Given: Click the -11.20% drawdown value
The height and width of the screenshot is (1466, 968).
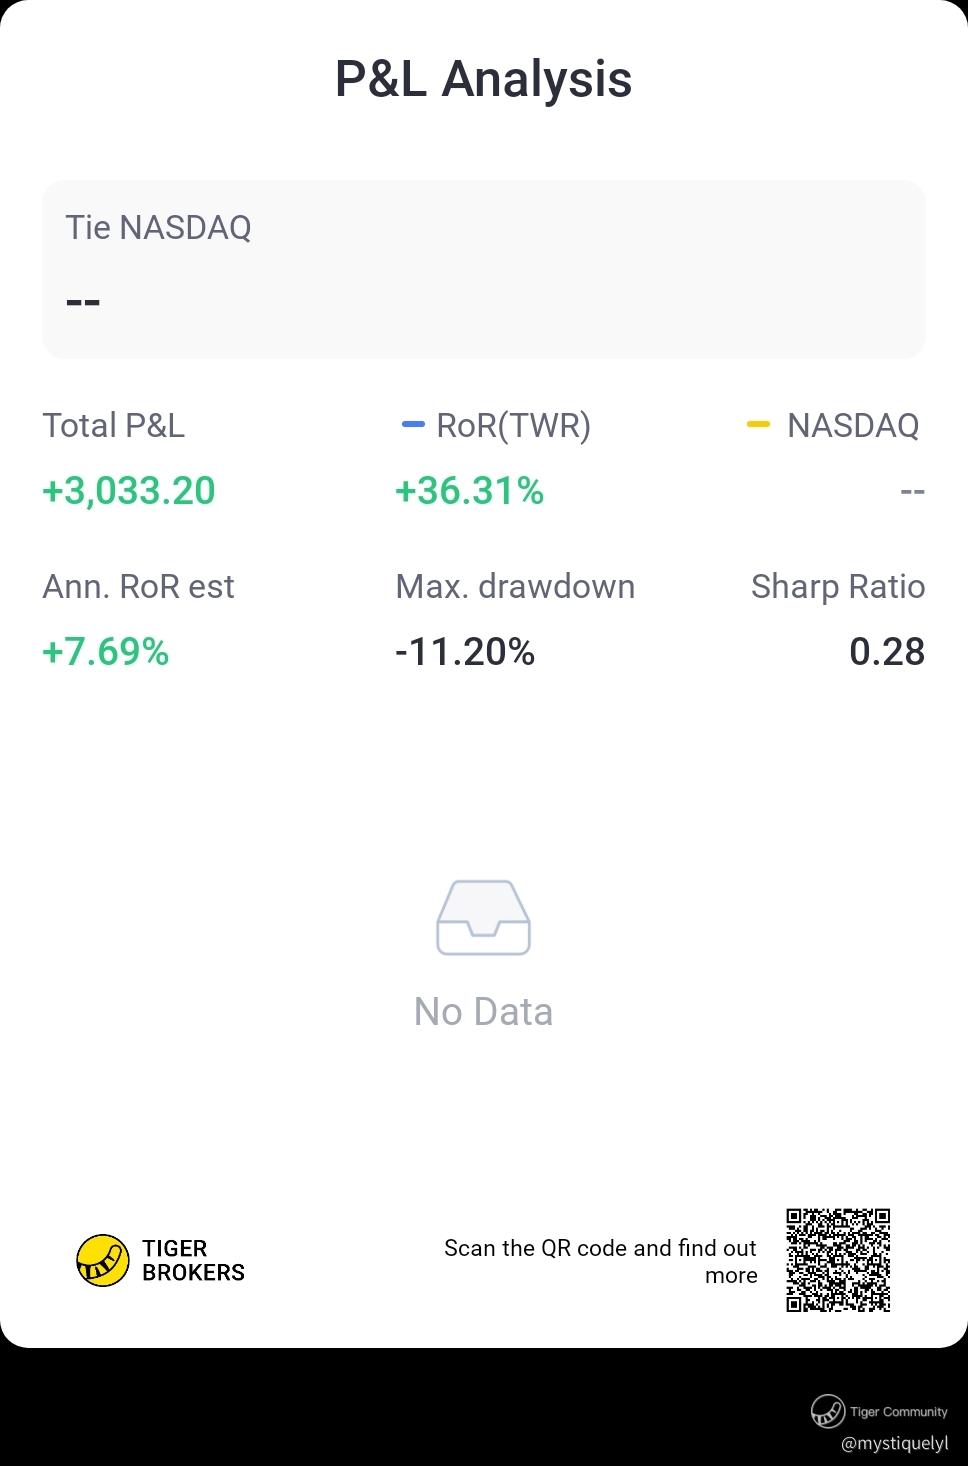Looking at the screenshot, I should (465, 652).
